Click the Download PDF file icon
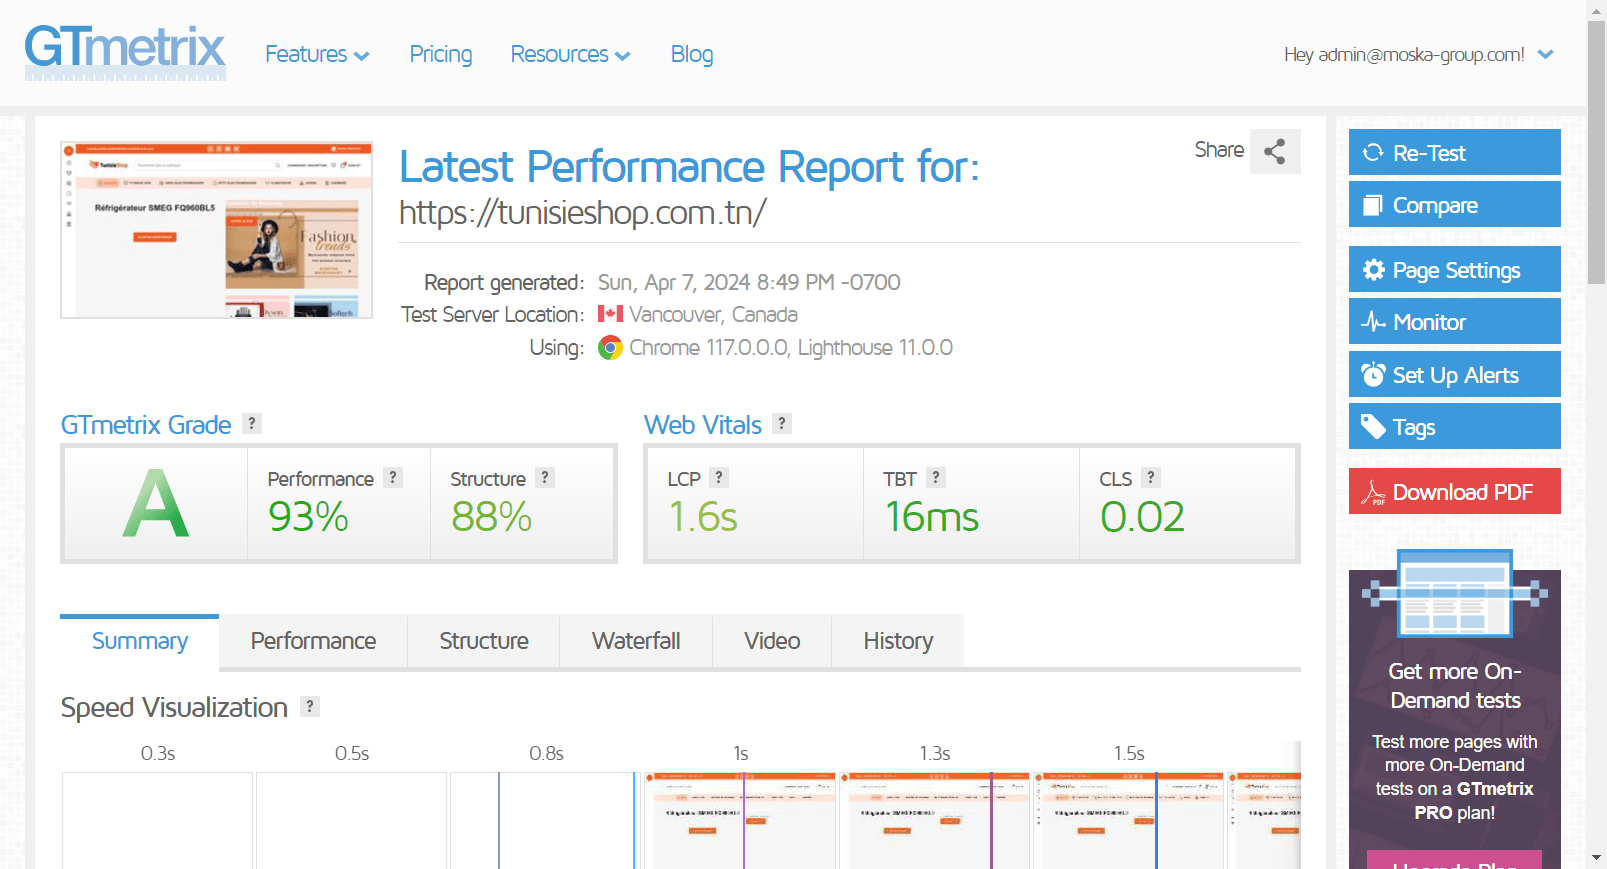This screenshot has width=1607, height=869. coord(1373,492)
